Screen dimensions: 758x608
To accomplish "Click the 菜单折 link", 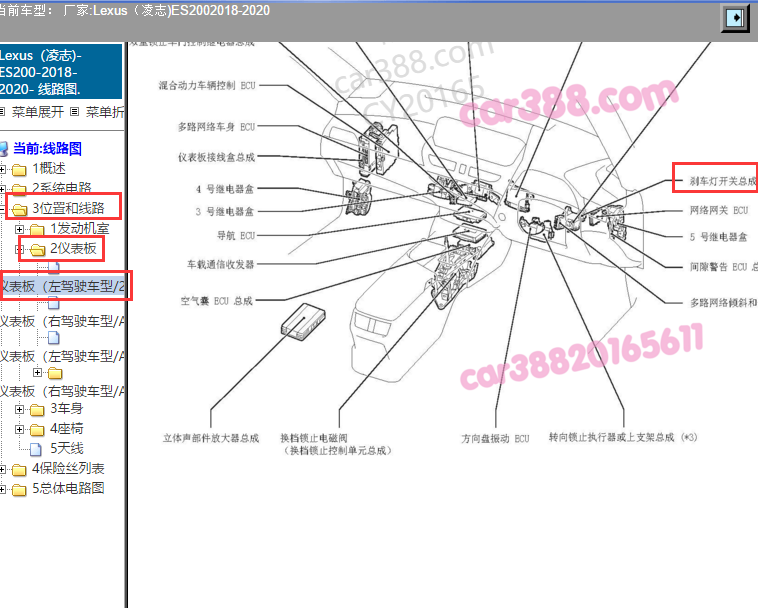I will click(x=104, y=112).
